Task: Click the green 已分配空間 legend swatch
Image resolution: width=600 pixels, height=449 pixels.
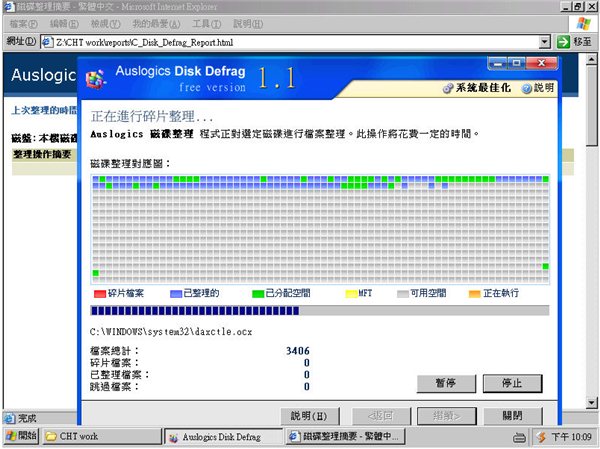Action: pos(258,294)
